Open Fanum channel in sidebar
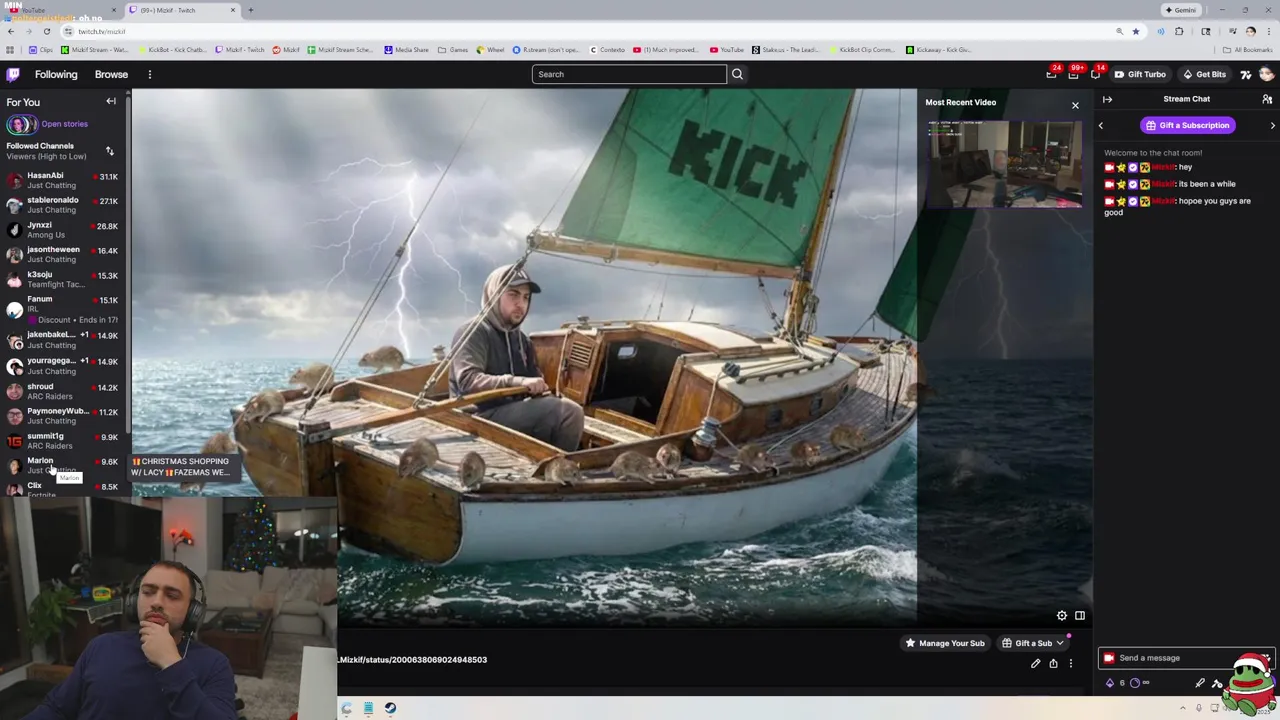This screenshot has width=1280, height=720. [62, 308]
